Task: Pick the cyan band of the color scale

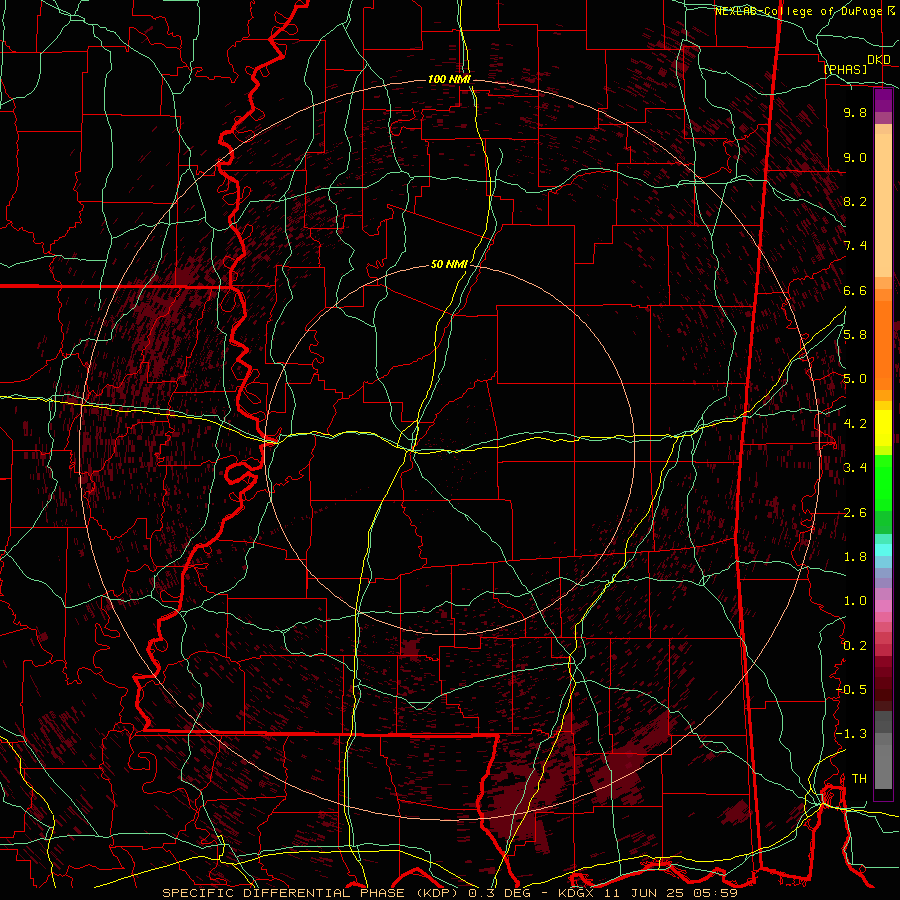Action: (883, 550)
